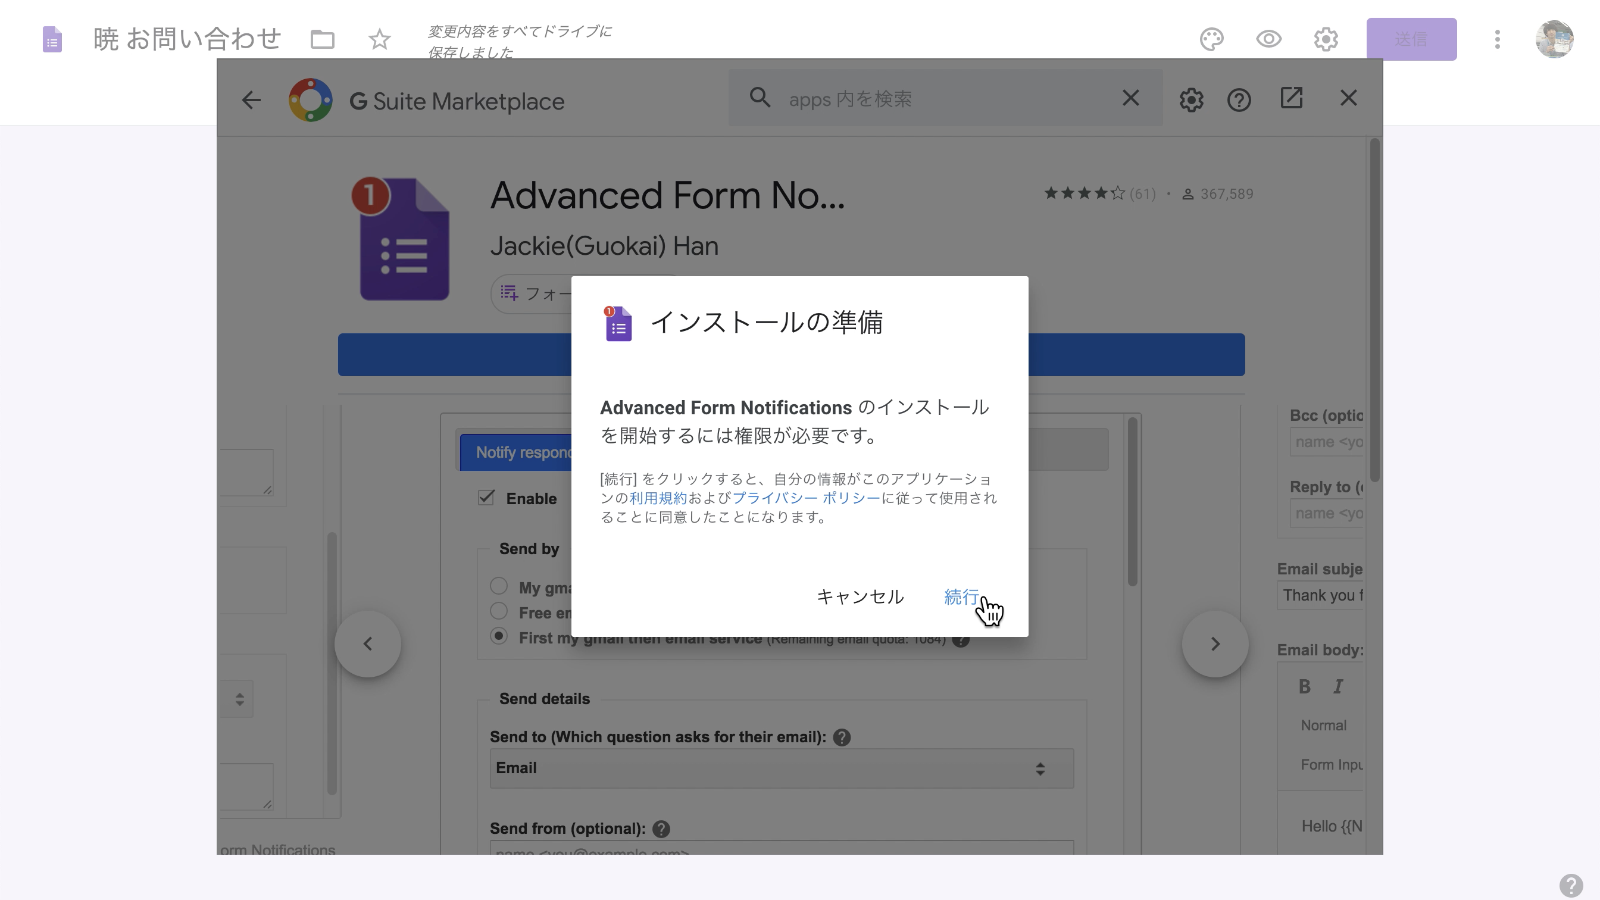Viewport: 1600px width, 900px height.
Task: Toggle italic in email body editor
Action: 1338,687
